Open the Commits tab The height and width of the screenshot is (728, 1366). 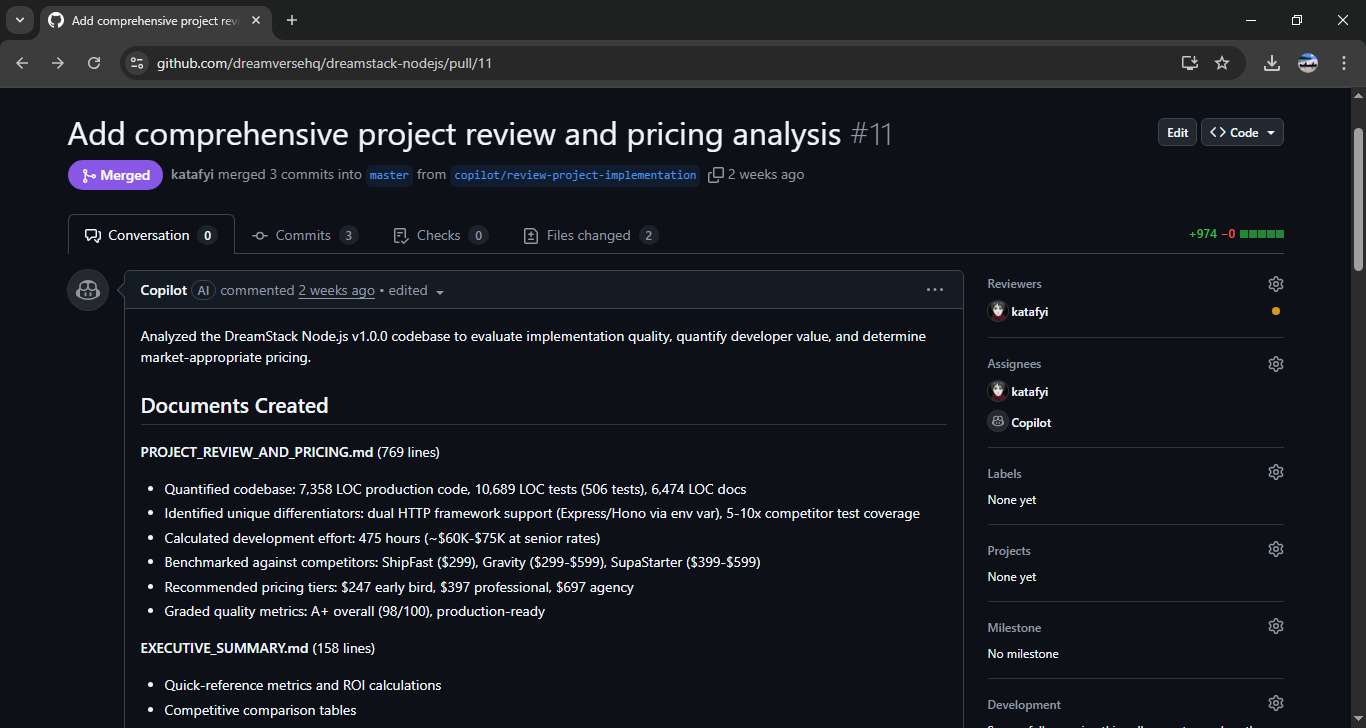pyautogui.click(x=304, y=234)
